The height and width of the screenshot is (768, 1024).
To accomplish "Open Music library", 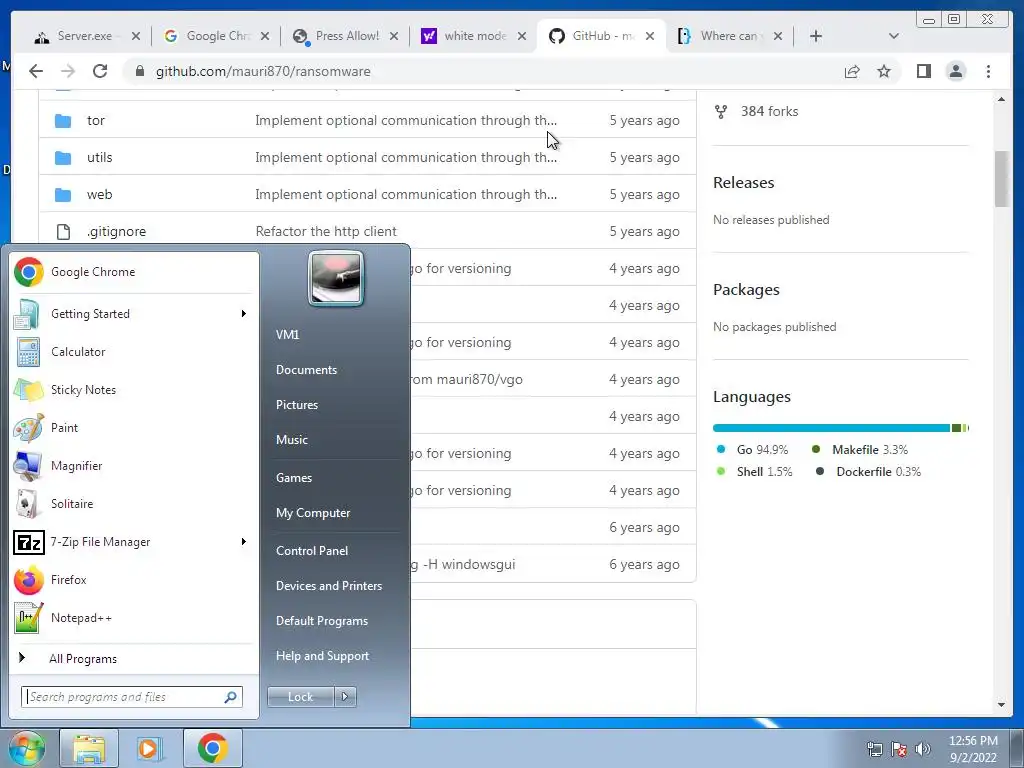I will click(x=291, y=440).
